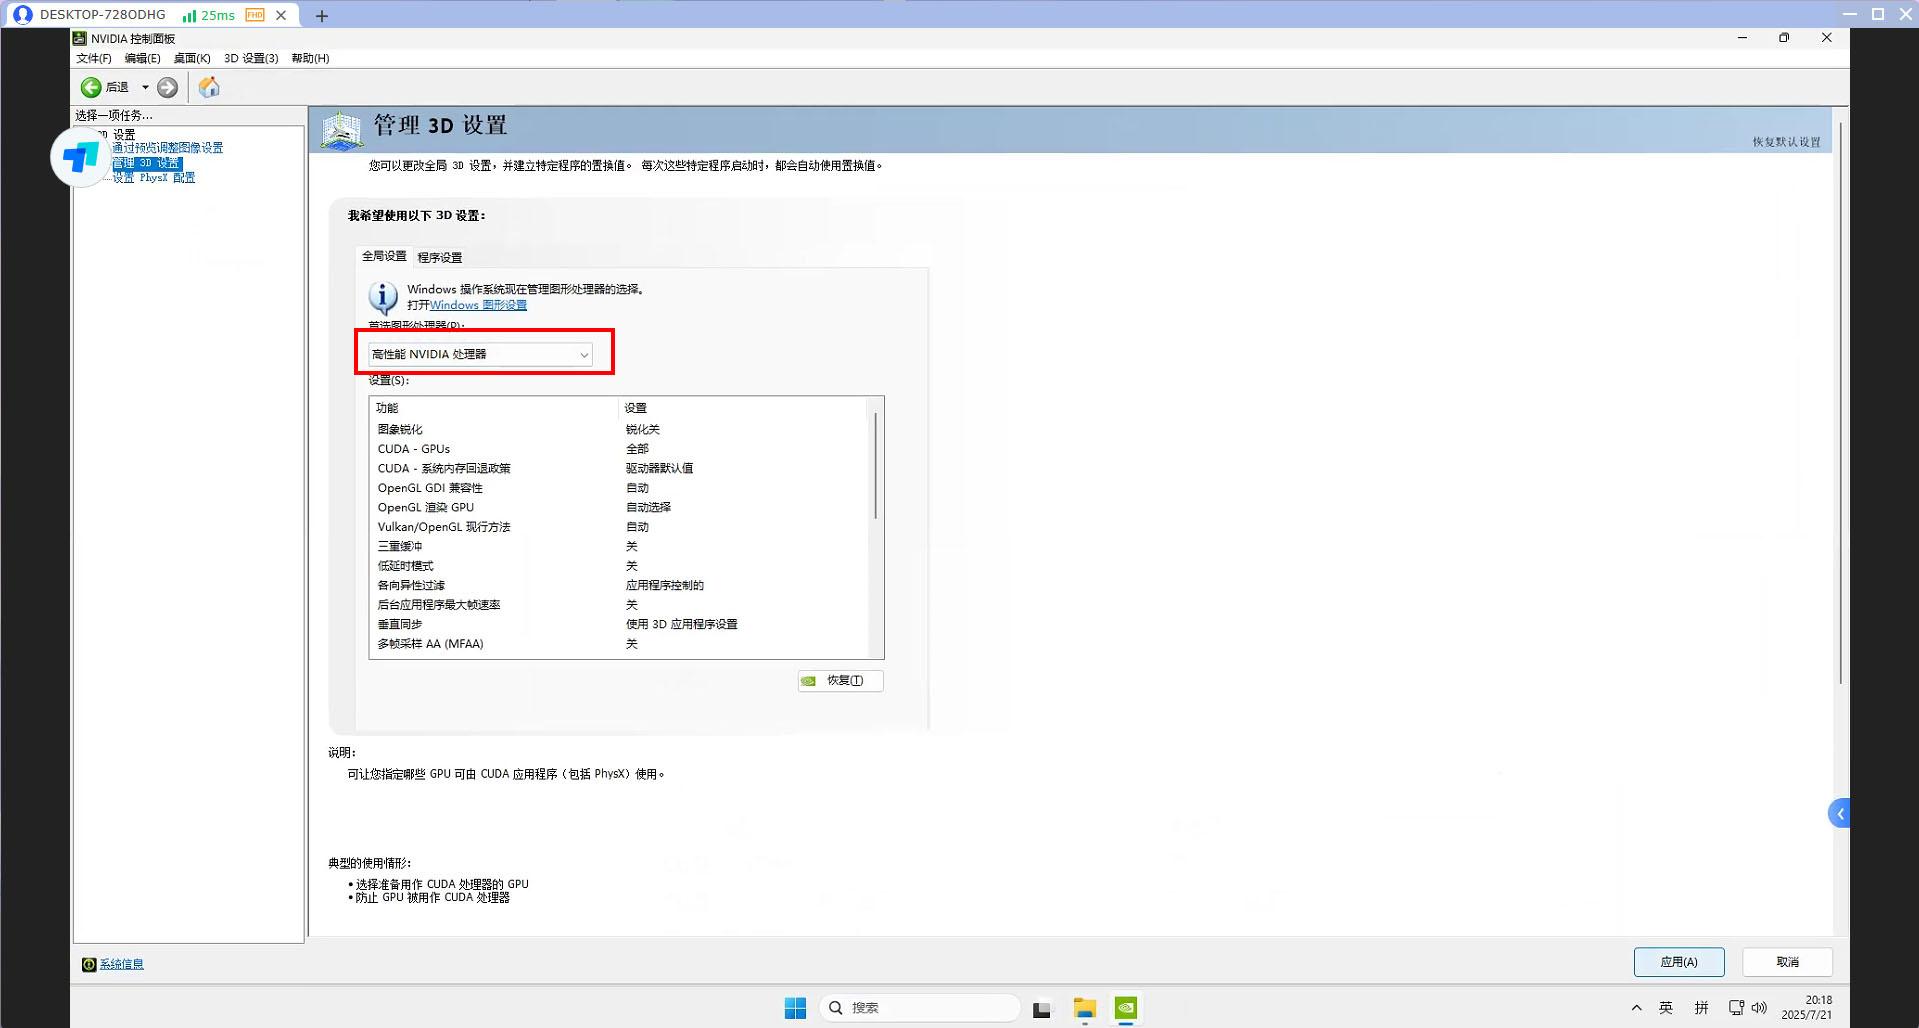Click 应用(A) apply button
The height and width of the screenshot is (1028, 1919).
click(1679, 962)
